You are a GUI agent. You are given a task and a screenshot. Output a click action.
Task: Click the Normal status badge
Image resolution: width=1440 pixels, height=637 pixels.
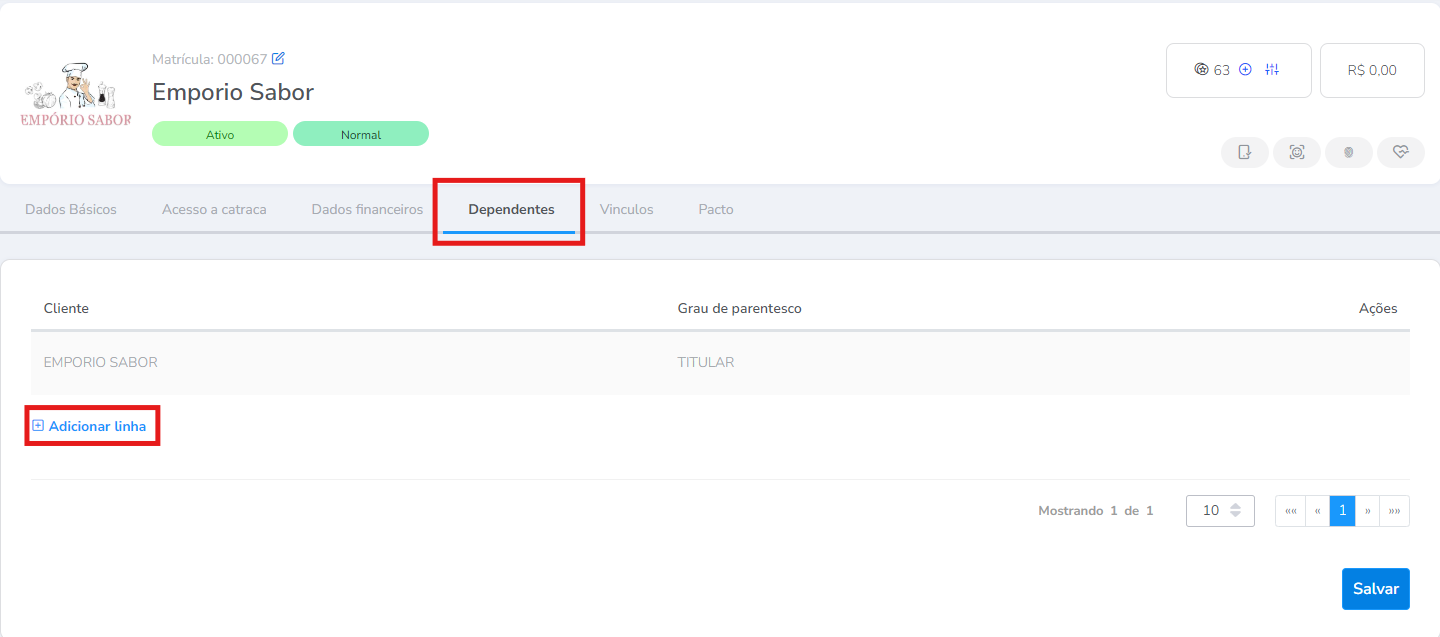pos(361,134)
